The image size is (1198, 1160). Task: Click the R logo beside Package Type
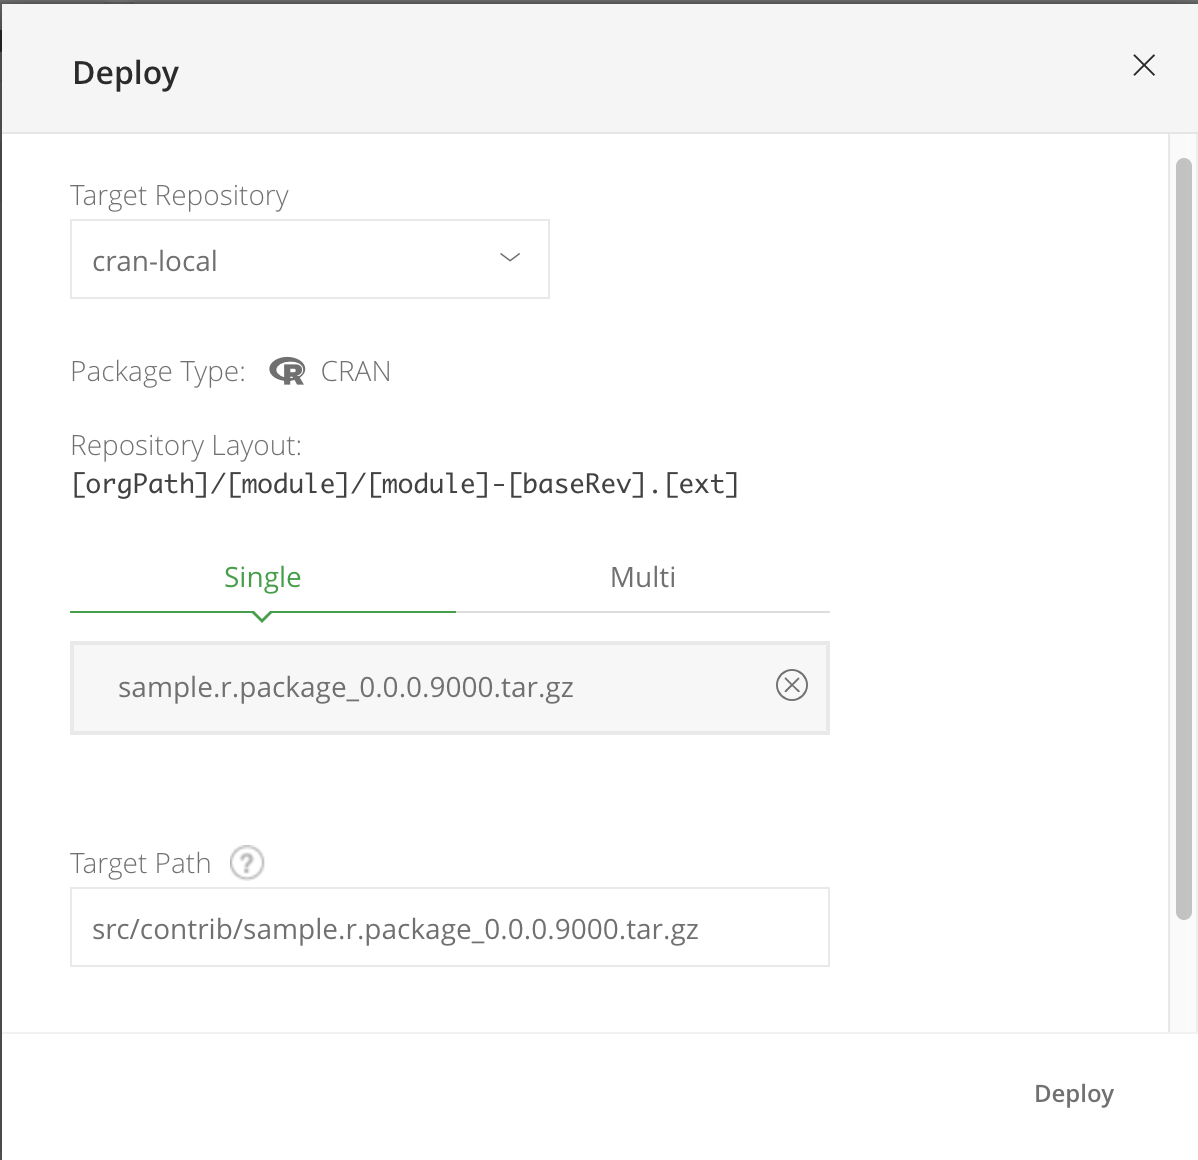click(x=287, y=370)
